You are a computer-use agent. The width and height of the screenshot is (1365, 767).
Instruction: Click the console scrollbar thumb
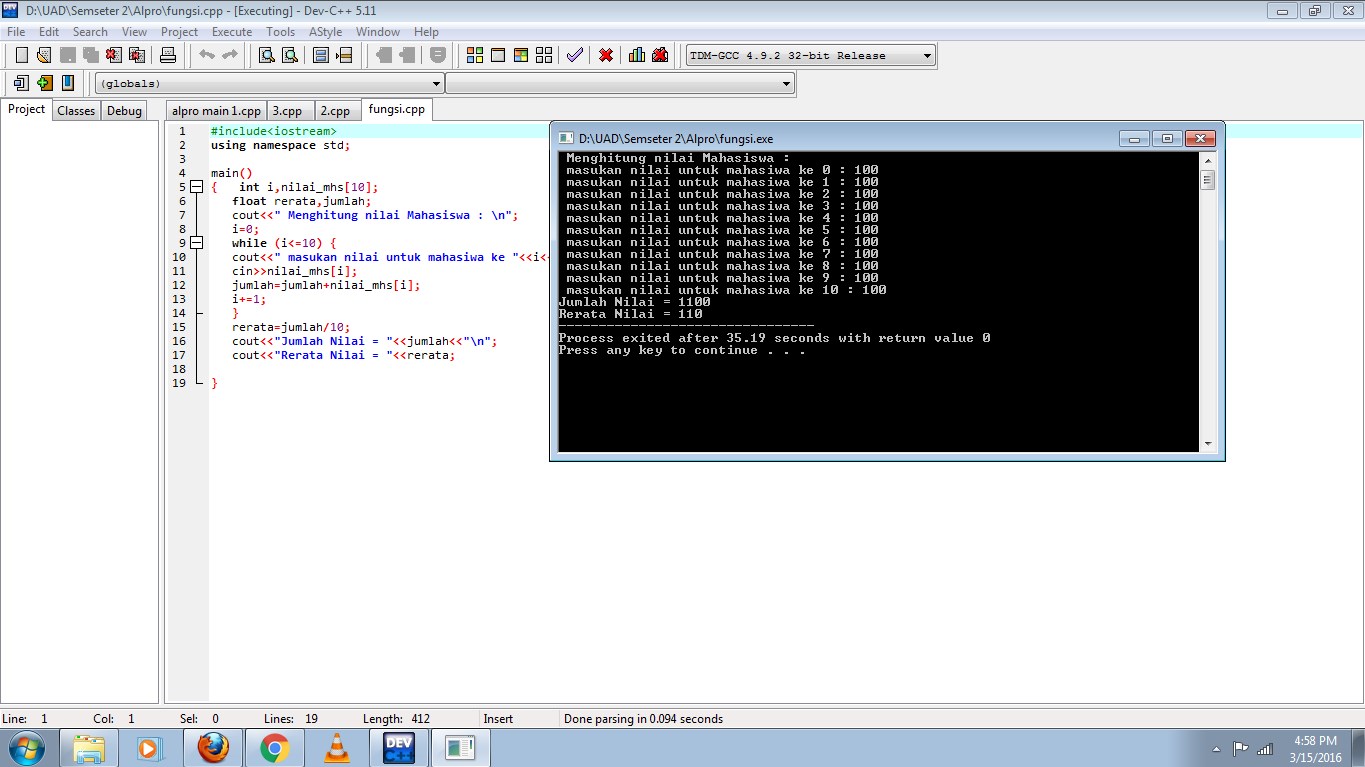(x=1208, y=180)
